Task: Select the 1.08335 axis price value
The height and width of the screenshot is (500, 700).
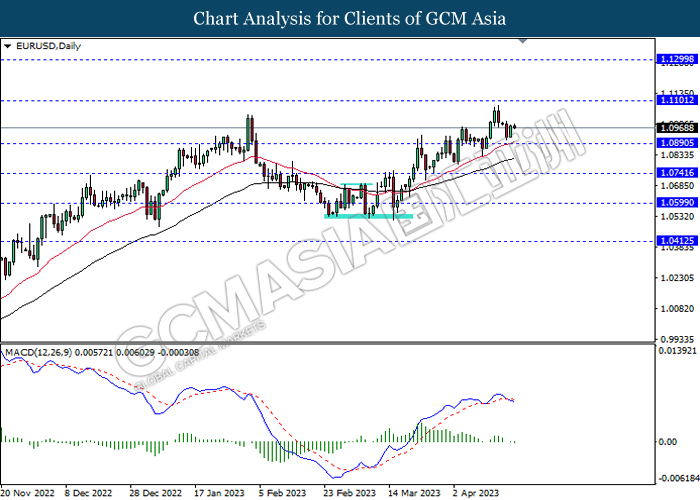Action: [677, 155]
